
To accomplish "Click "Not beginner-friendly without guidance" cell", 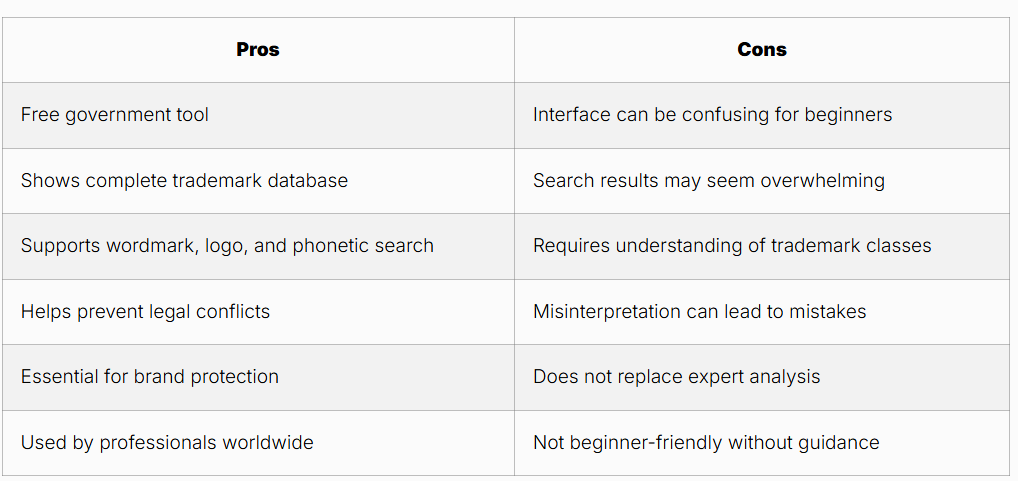I will point(706,443).
